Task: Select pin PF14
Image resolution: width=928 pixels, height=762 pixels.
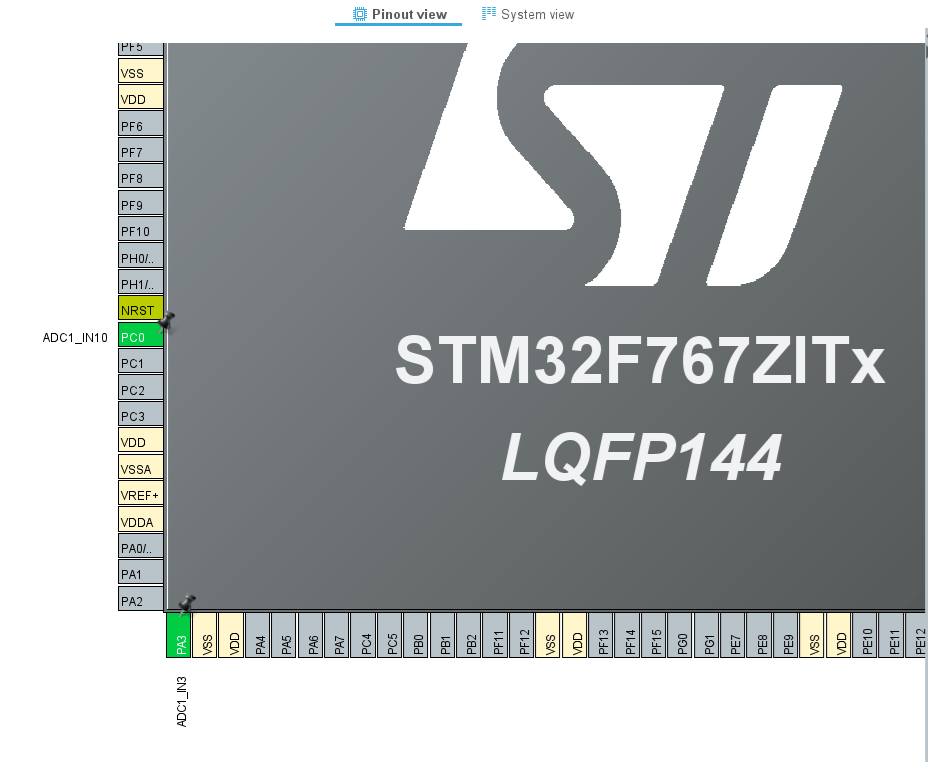Action: (627, 635)
